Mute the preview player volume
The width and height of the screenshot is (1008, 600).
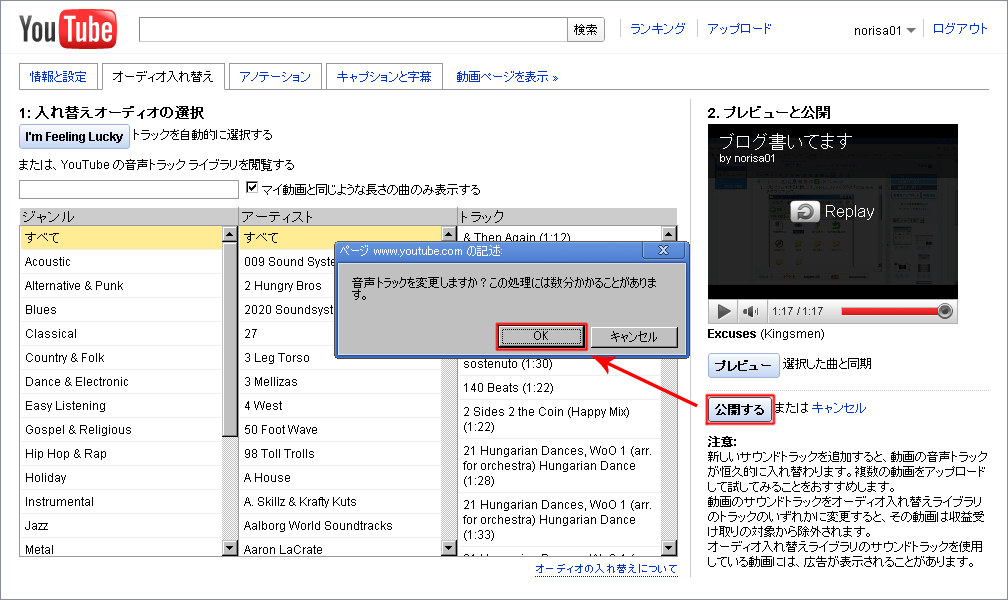[750, 311]
